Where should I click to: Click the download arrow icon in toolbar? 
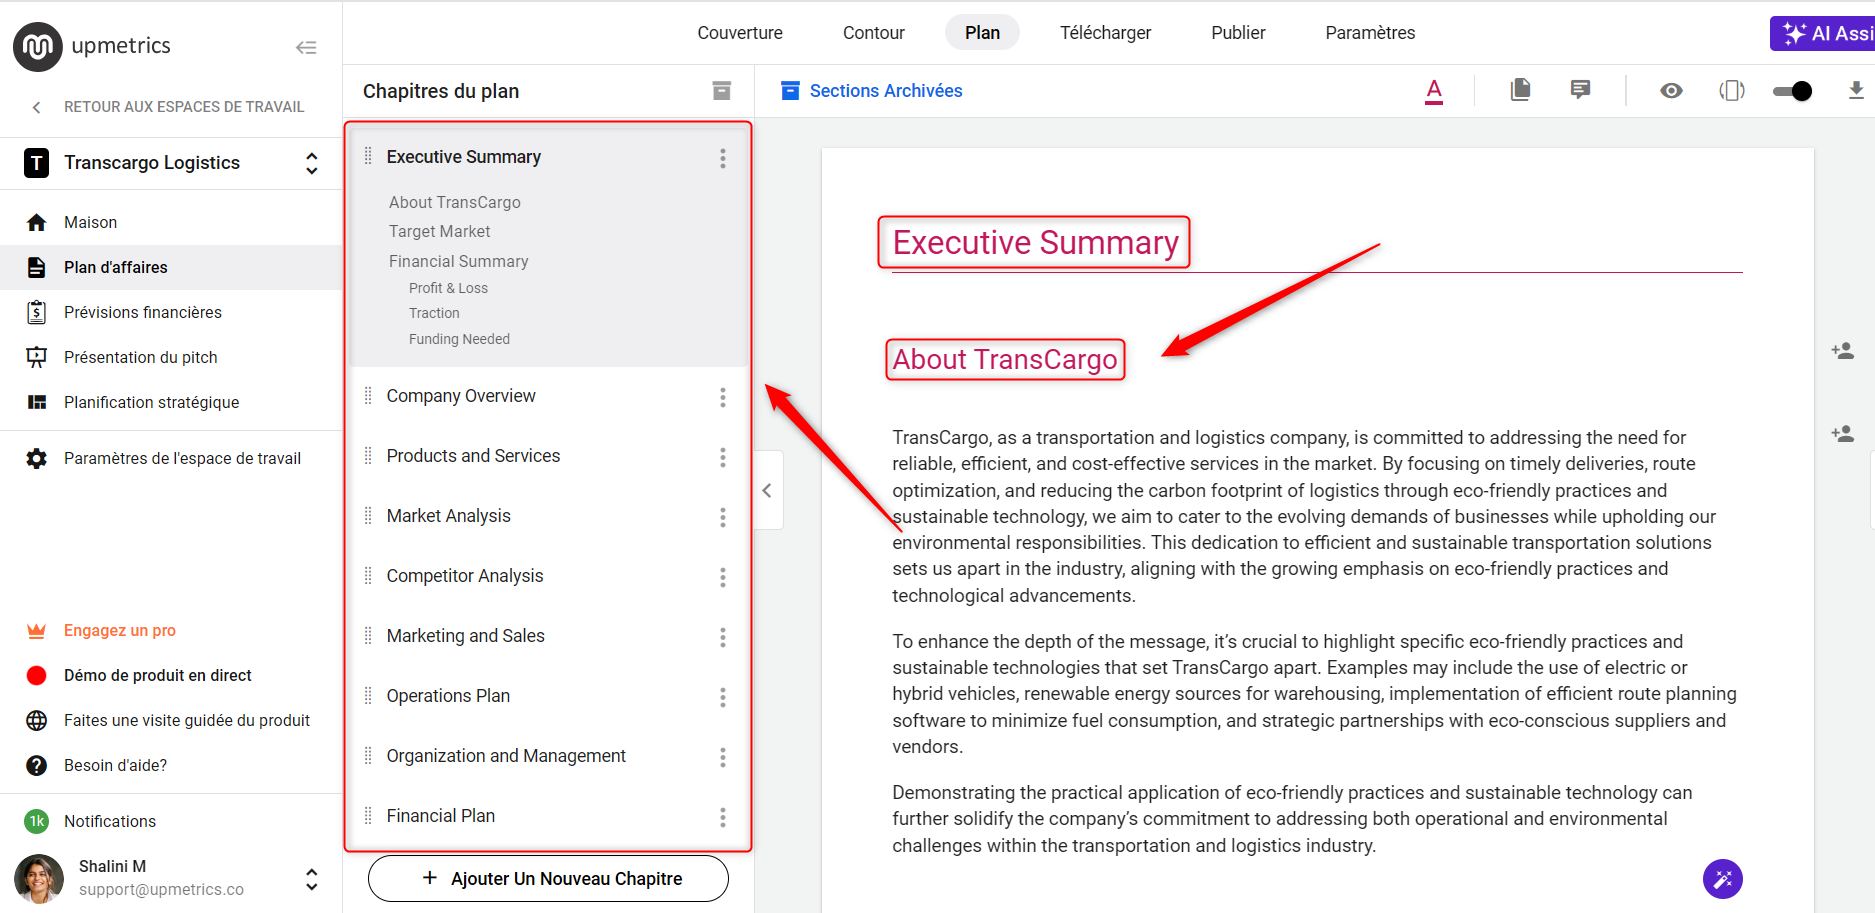(x=1856, y=90)
